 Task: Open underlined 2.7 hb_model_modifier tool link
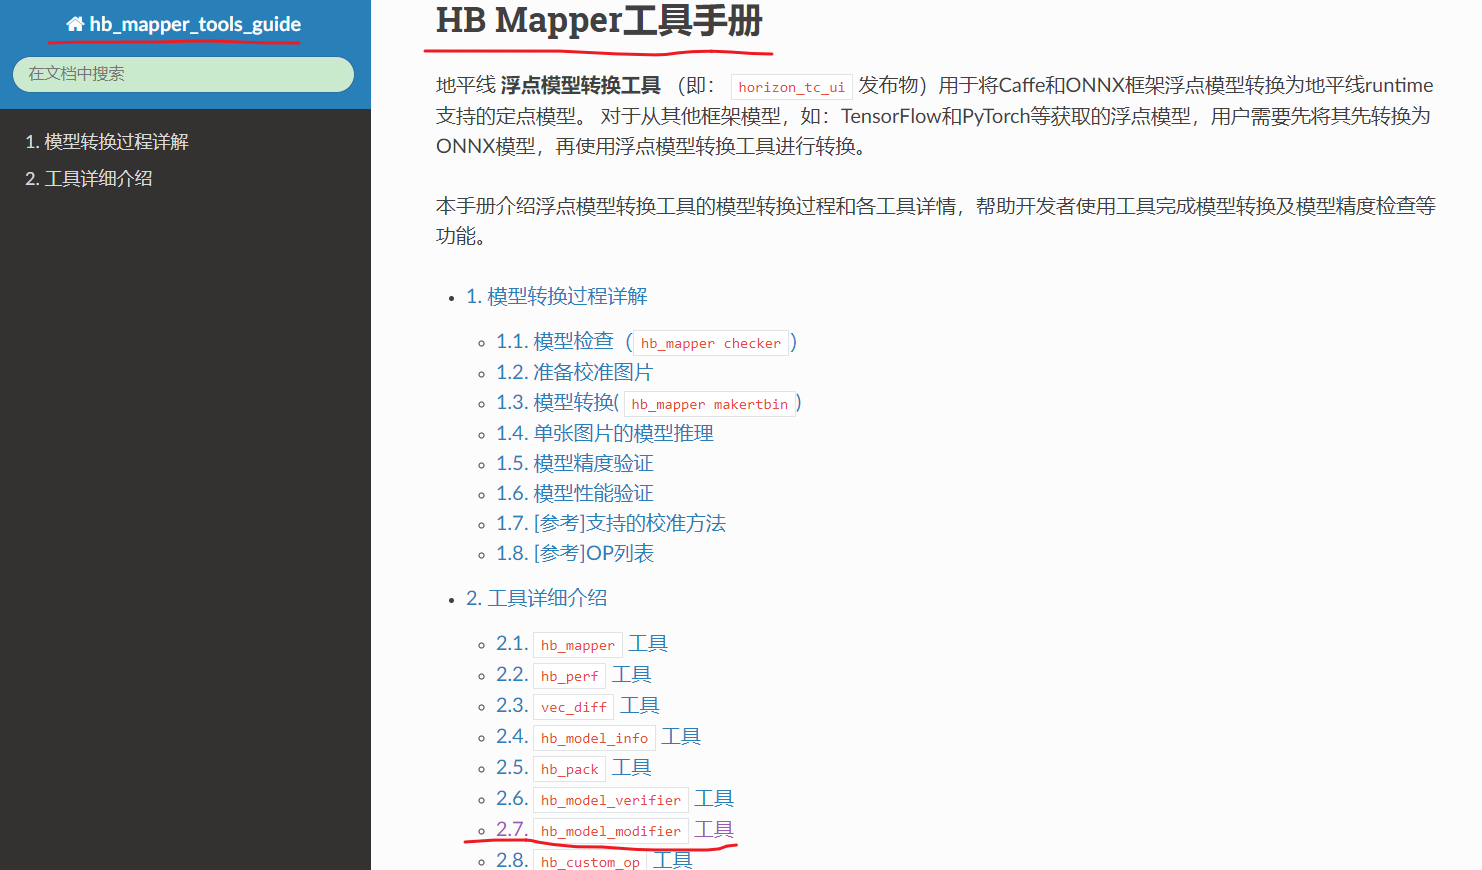click(614, 830)
